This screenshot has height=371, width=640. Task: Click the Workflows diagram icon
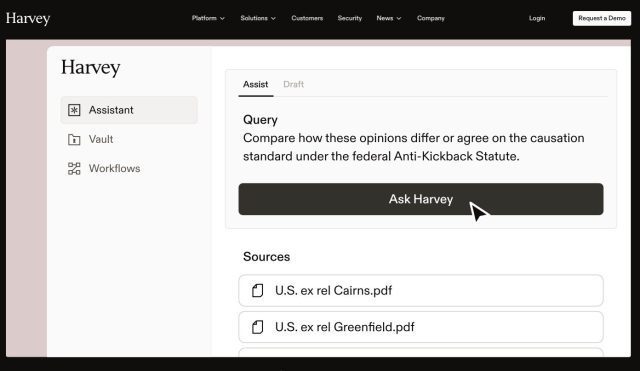(x=74, y=169)
